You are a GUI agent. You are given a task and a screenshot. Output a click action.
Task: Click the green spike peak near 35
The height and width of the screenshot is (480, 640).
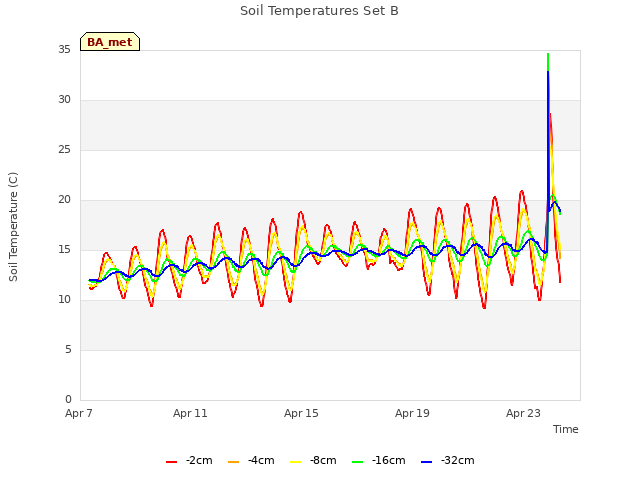548,54
